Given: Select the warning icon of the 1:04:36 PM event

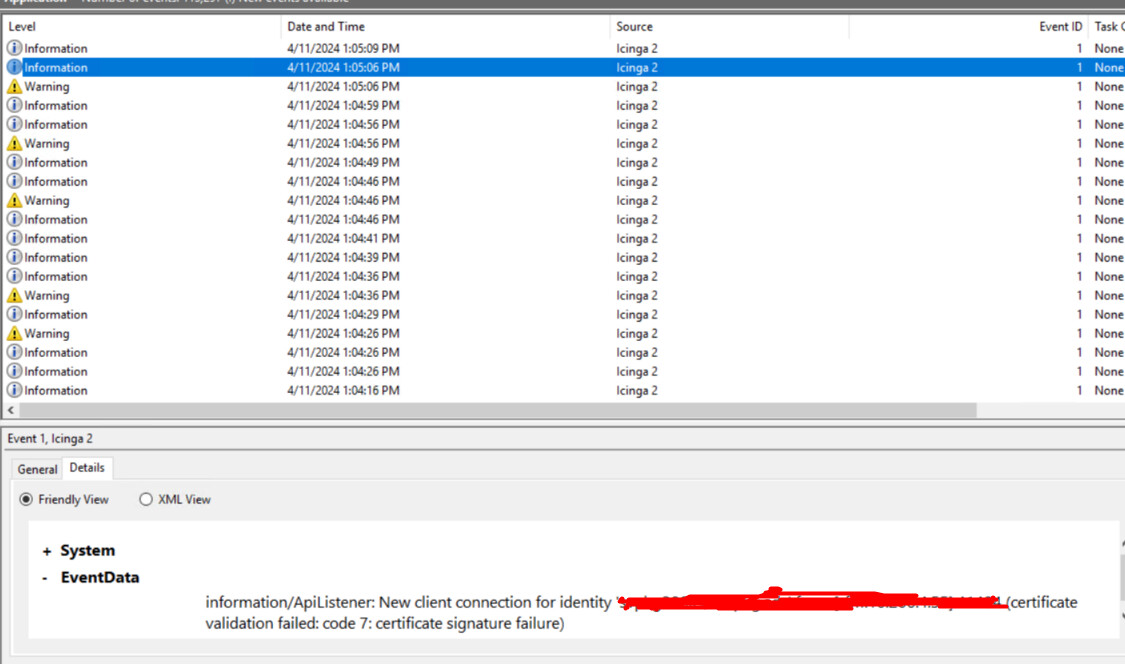Looking at the screenshot, I should (14, 295).
